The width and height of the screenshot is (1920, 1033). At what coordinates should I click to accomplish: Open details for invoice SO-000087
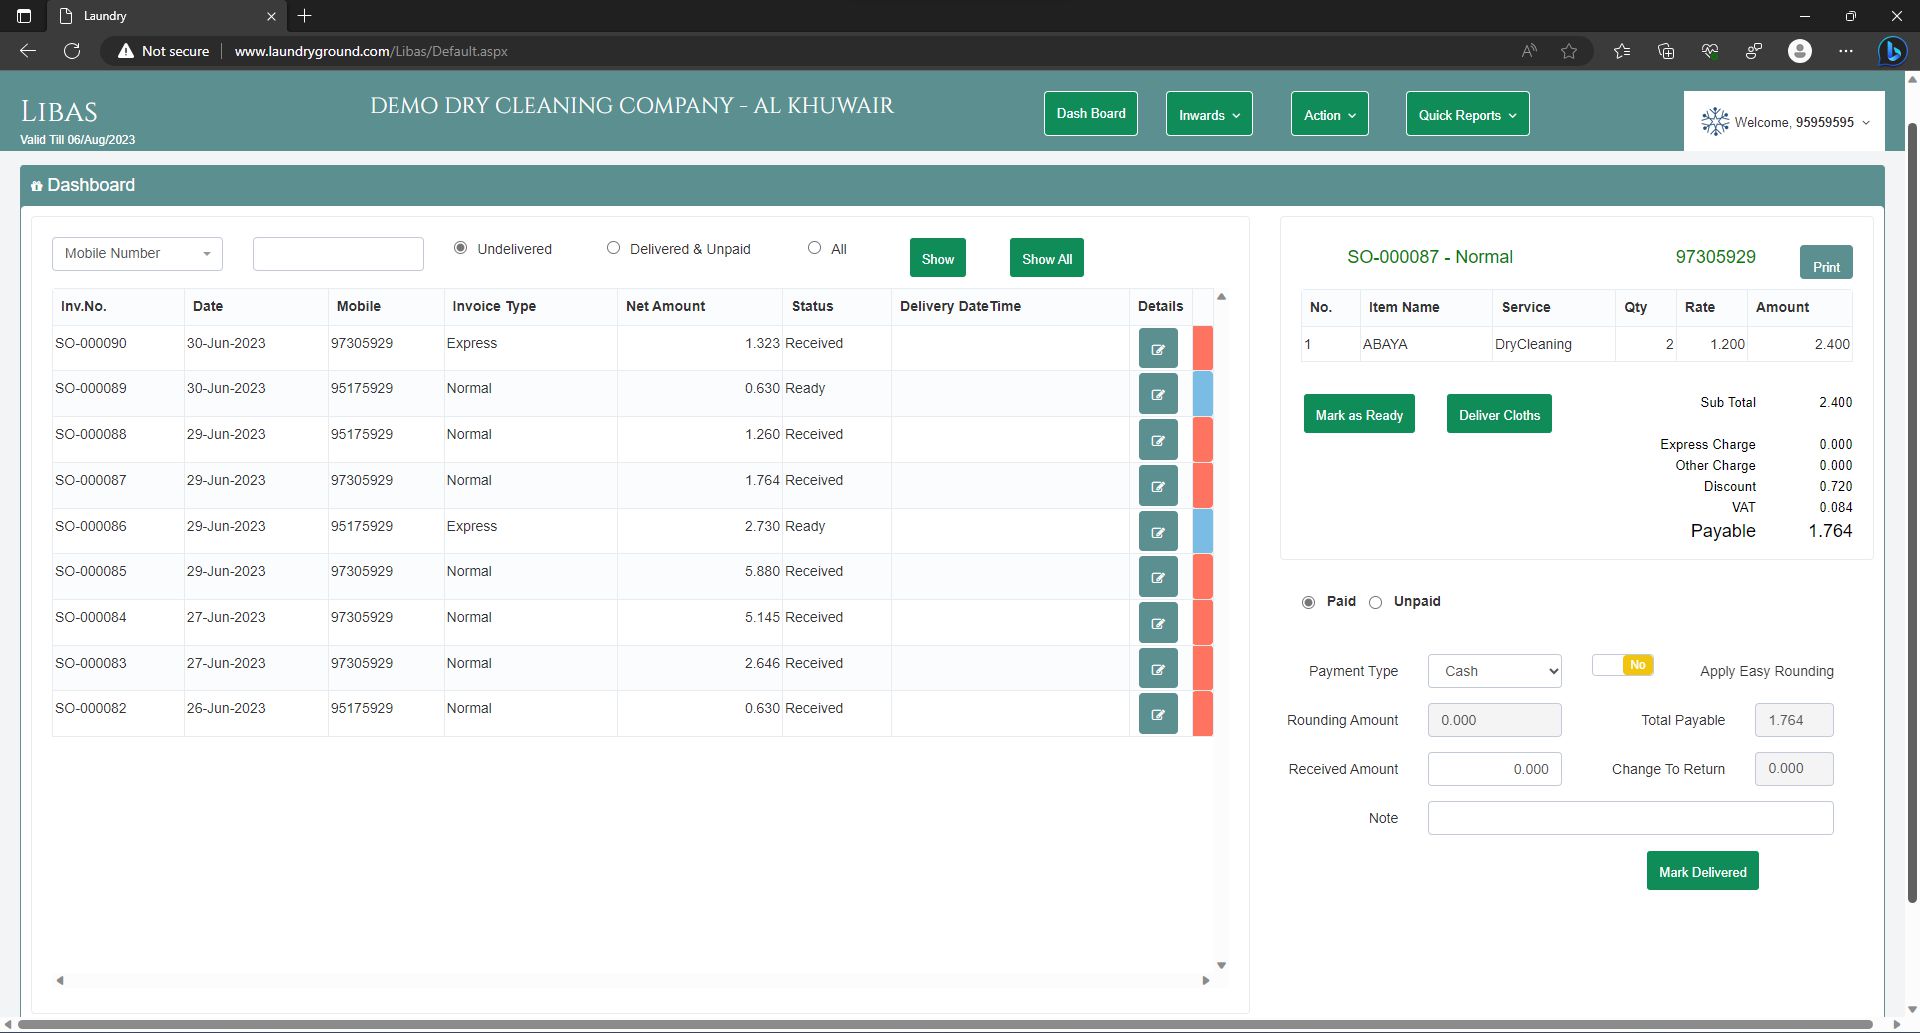pos(1158,486)
